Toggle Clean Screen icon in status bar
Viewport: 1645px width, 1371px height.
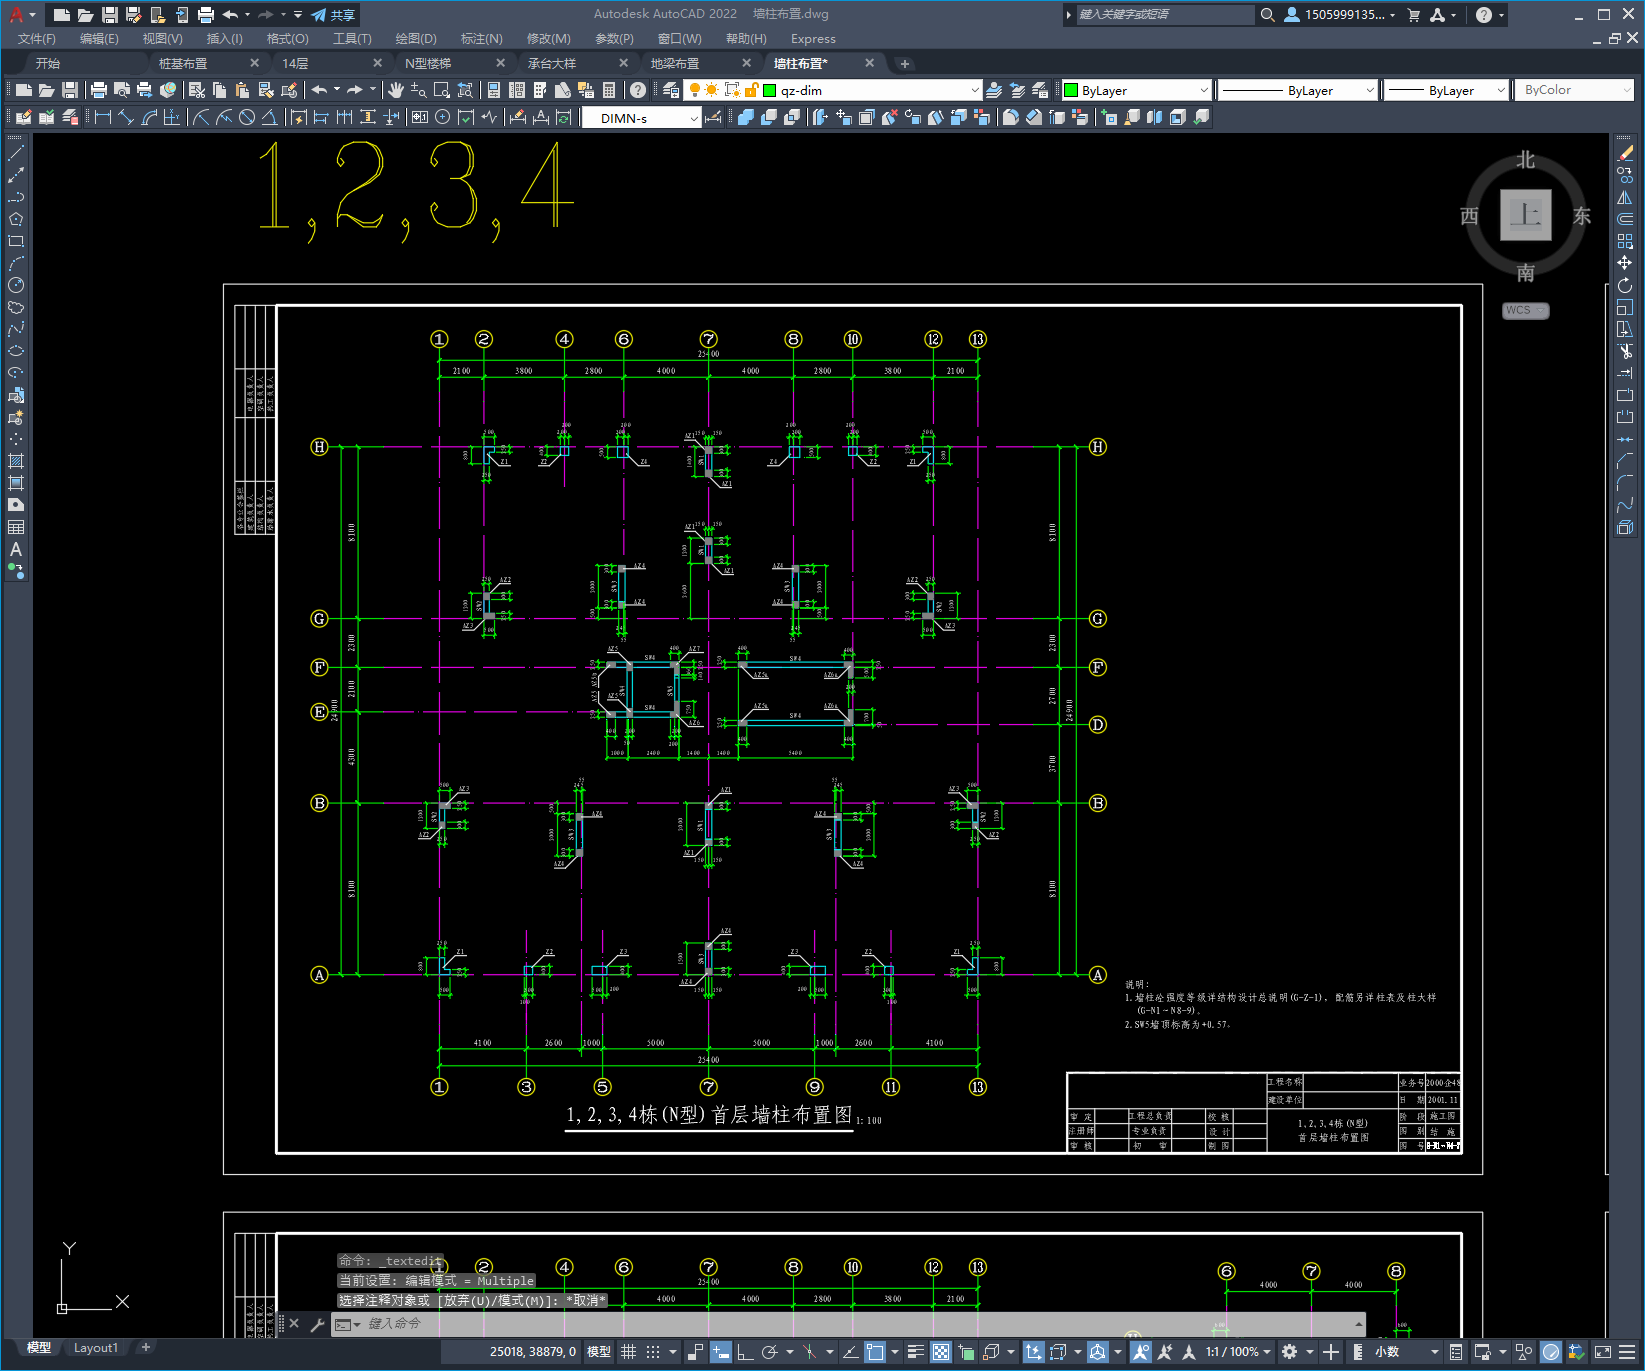click(x=1602, y=1352)
